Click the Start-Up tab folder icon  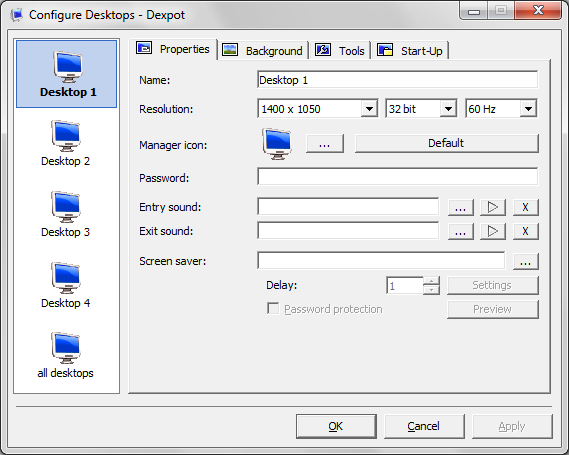pyautogui.click(x=385, y=50)
